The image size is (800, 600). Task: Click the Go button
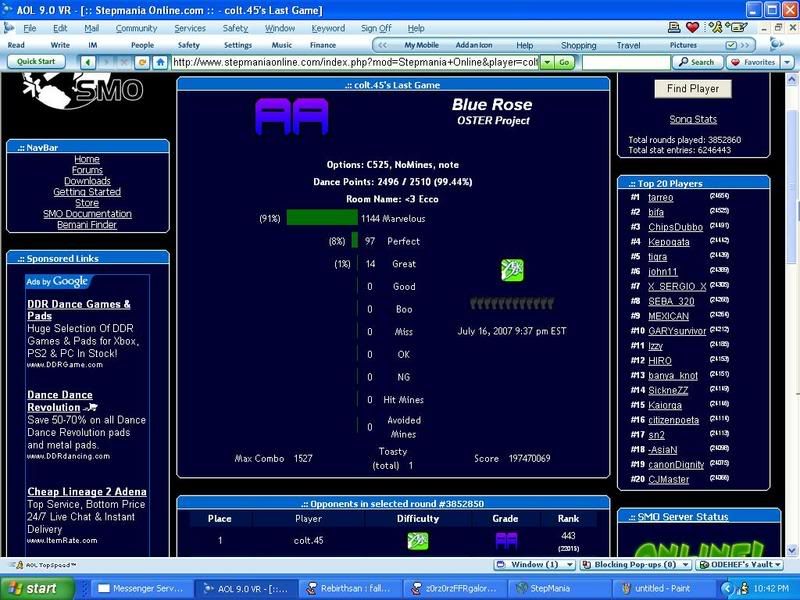click(x=564, y=62)
